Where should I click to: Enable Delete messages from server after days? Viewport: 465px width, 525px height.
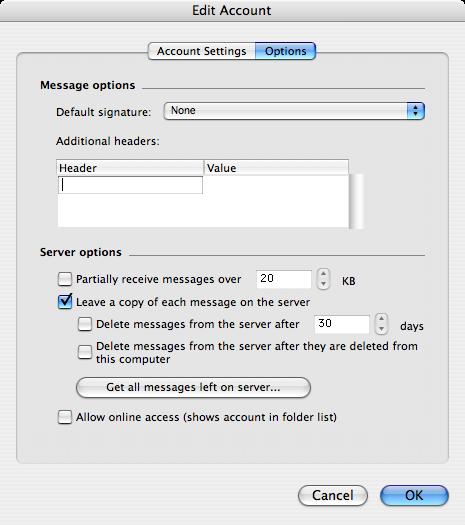coord(85,324)
